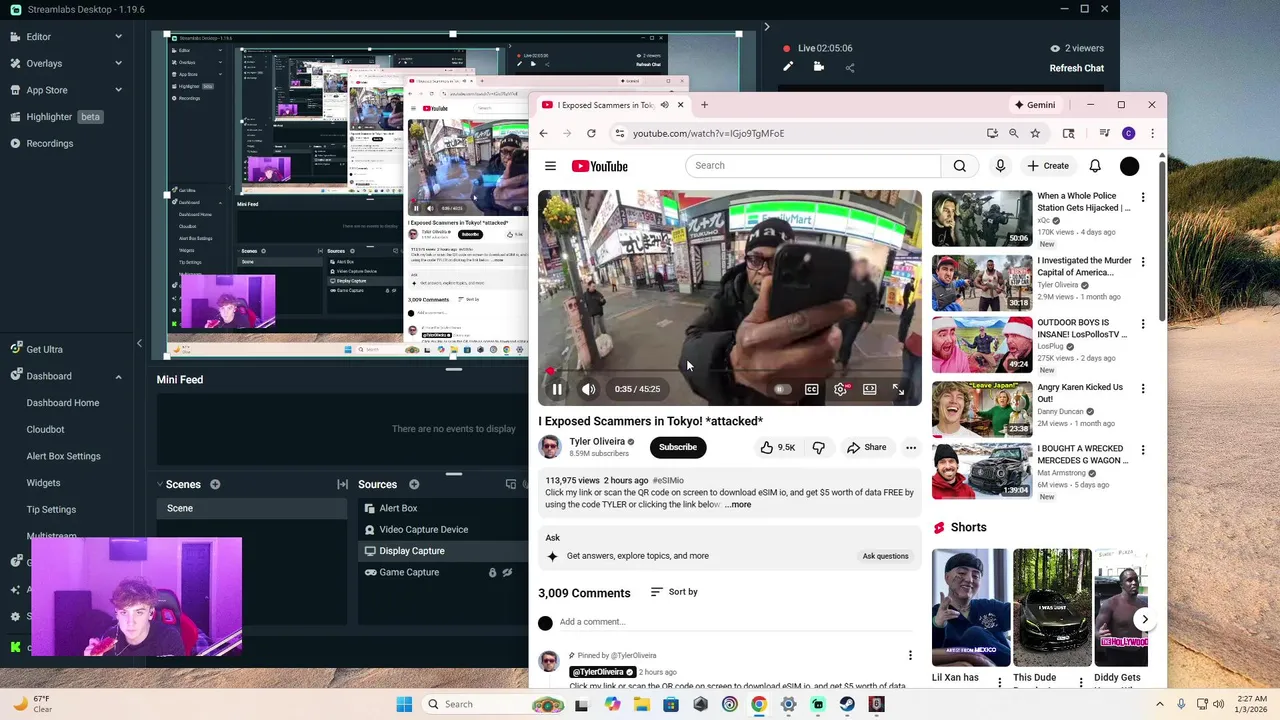Add a new source with plus icon
The height and width of the screenshot is (720, 1280).
[414, 485]
